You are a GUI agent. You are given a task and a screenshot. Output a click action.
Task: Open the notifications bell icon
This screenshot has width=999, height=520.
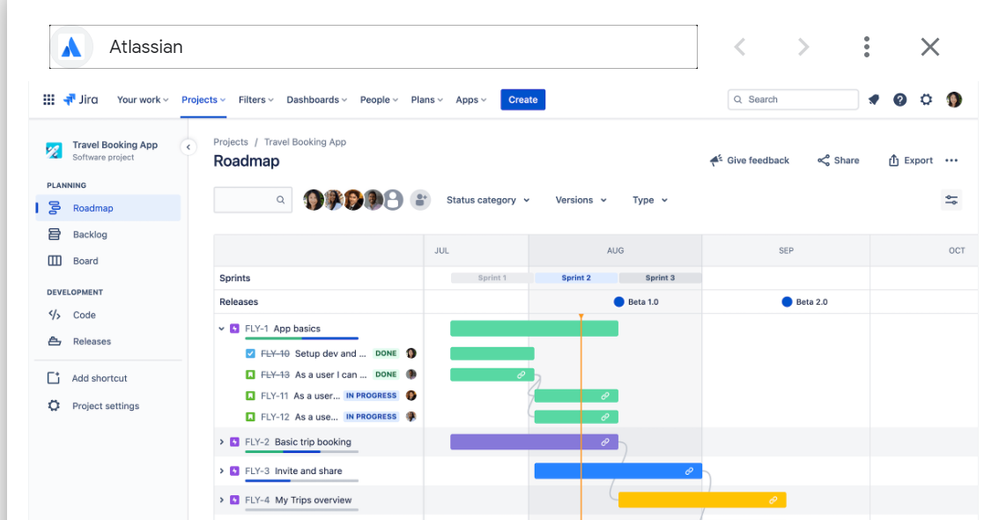(873, 99)
